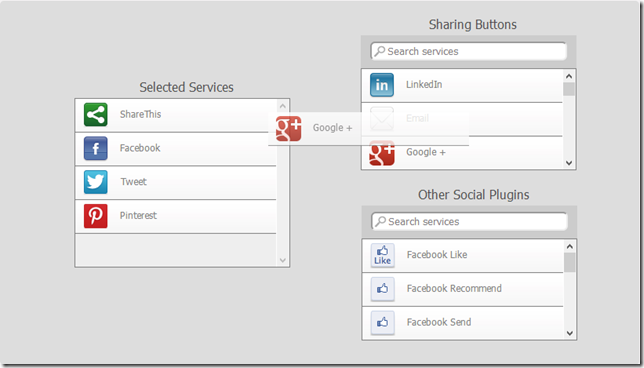Viewport: 644px width, 368px height.
Task: Select the Tweet label text
Action: tap(133, 182)
